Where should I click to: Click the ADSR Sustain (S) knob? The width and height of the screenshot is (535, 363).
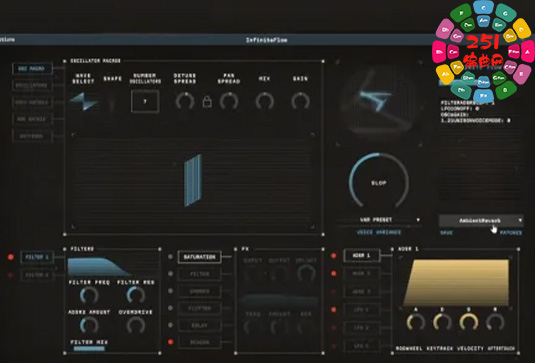point(469,322)
